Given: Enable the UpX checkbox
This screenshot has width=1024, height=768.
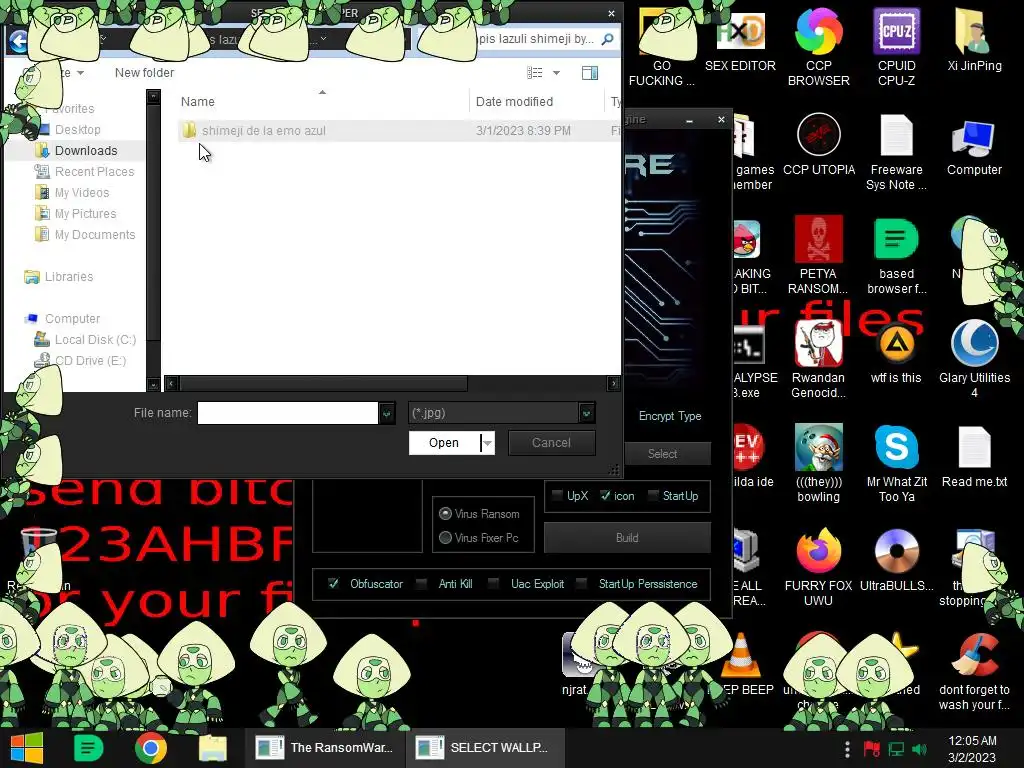Looking at the screenshot, I should [557, 496].
